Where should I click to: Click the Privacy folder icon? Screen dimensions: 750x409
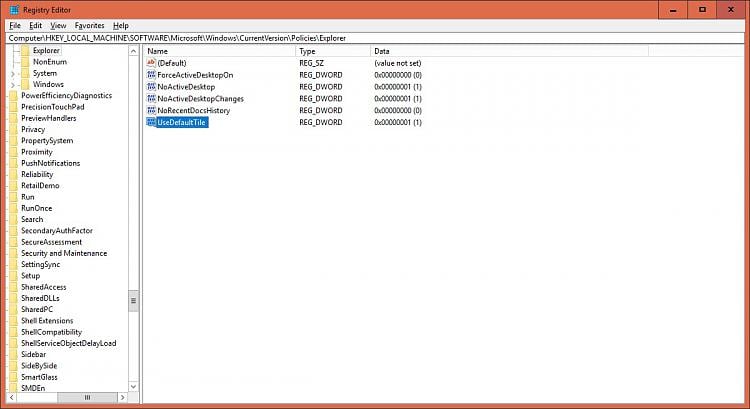pos(13,129)
